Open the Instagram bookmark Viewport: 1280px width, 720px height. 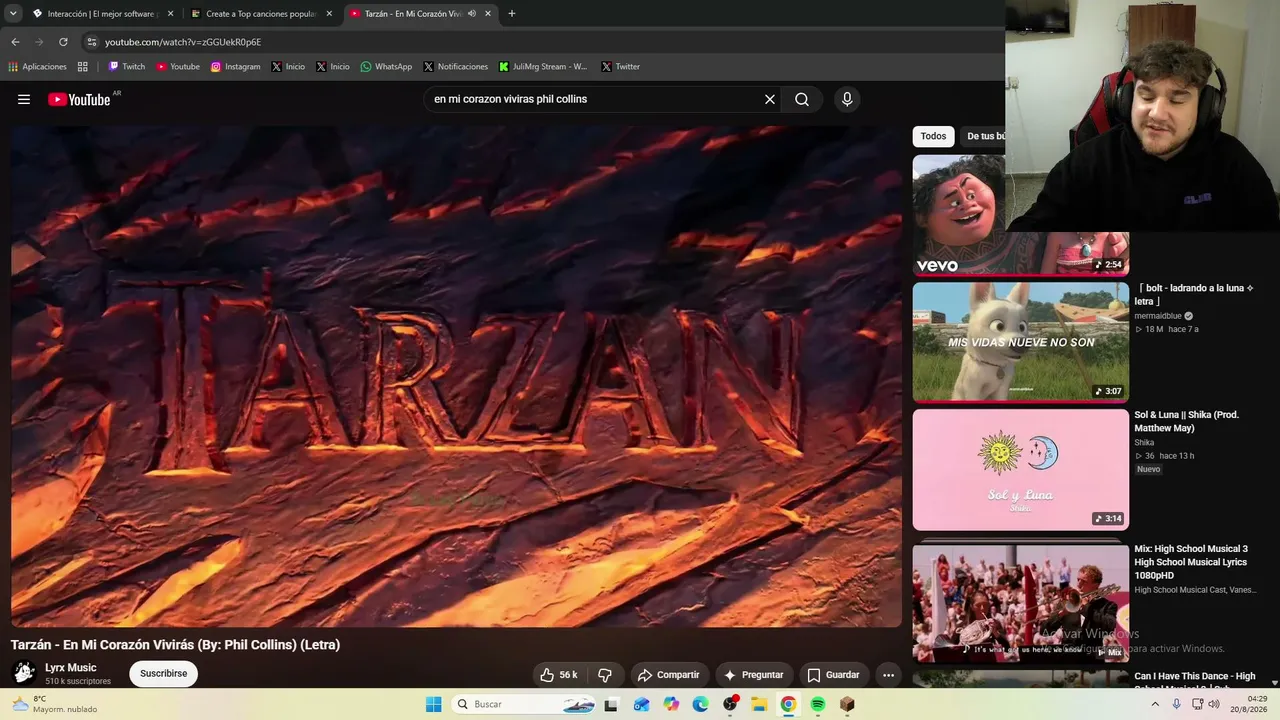click(235, 67)
